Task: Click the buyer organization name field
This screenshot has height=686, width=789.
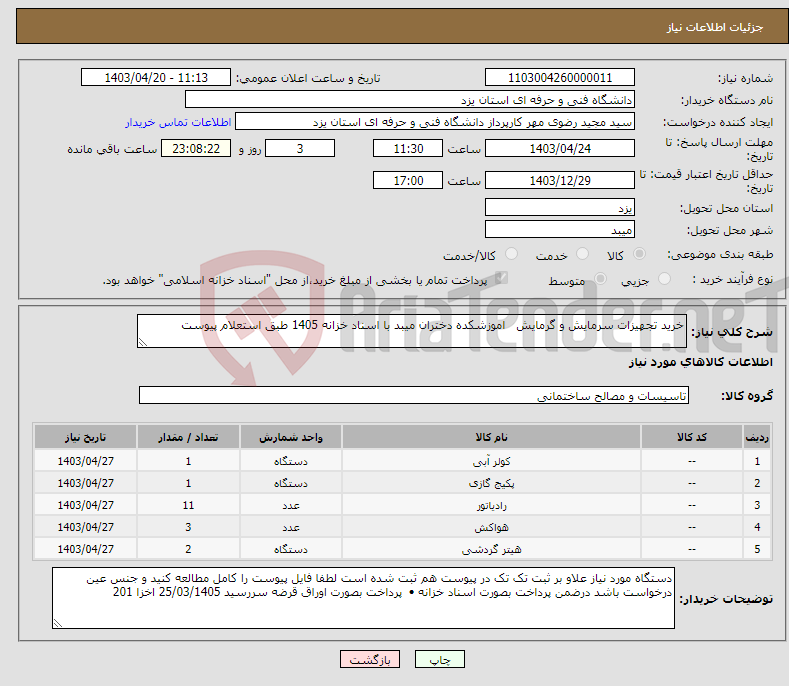Action: [410, 100]
